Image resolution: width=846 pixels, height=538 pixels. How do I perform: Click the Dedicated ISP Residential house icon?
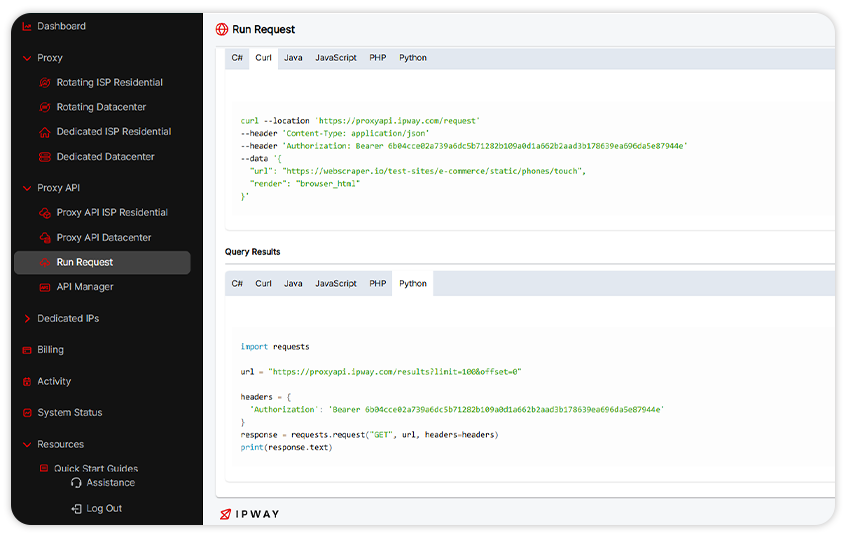pyautogui.click(x=45, y=132)
